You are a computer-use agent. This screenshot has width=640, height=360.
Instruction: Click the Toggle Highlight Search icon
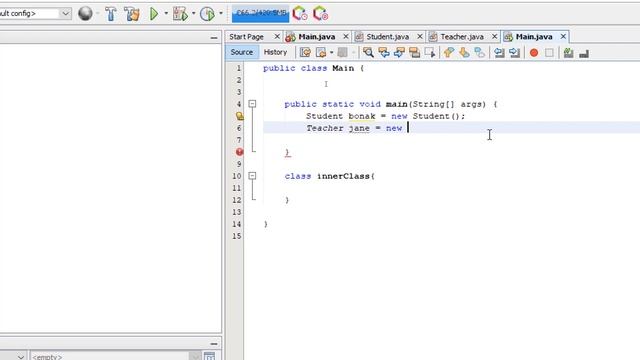click(414, 52)
